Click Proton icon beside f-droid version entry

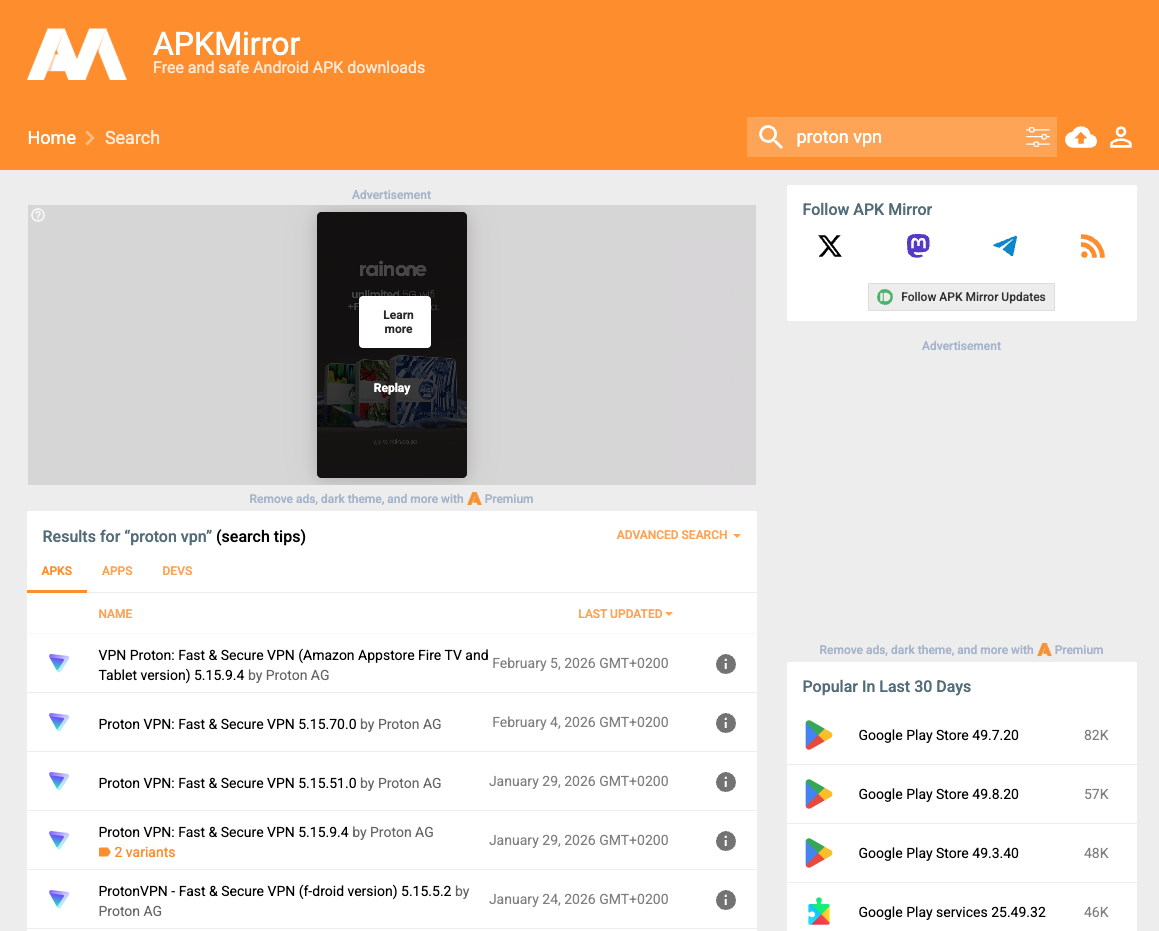58,899
